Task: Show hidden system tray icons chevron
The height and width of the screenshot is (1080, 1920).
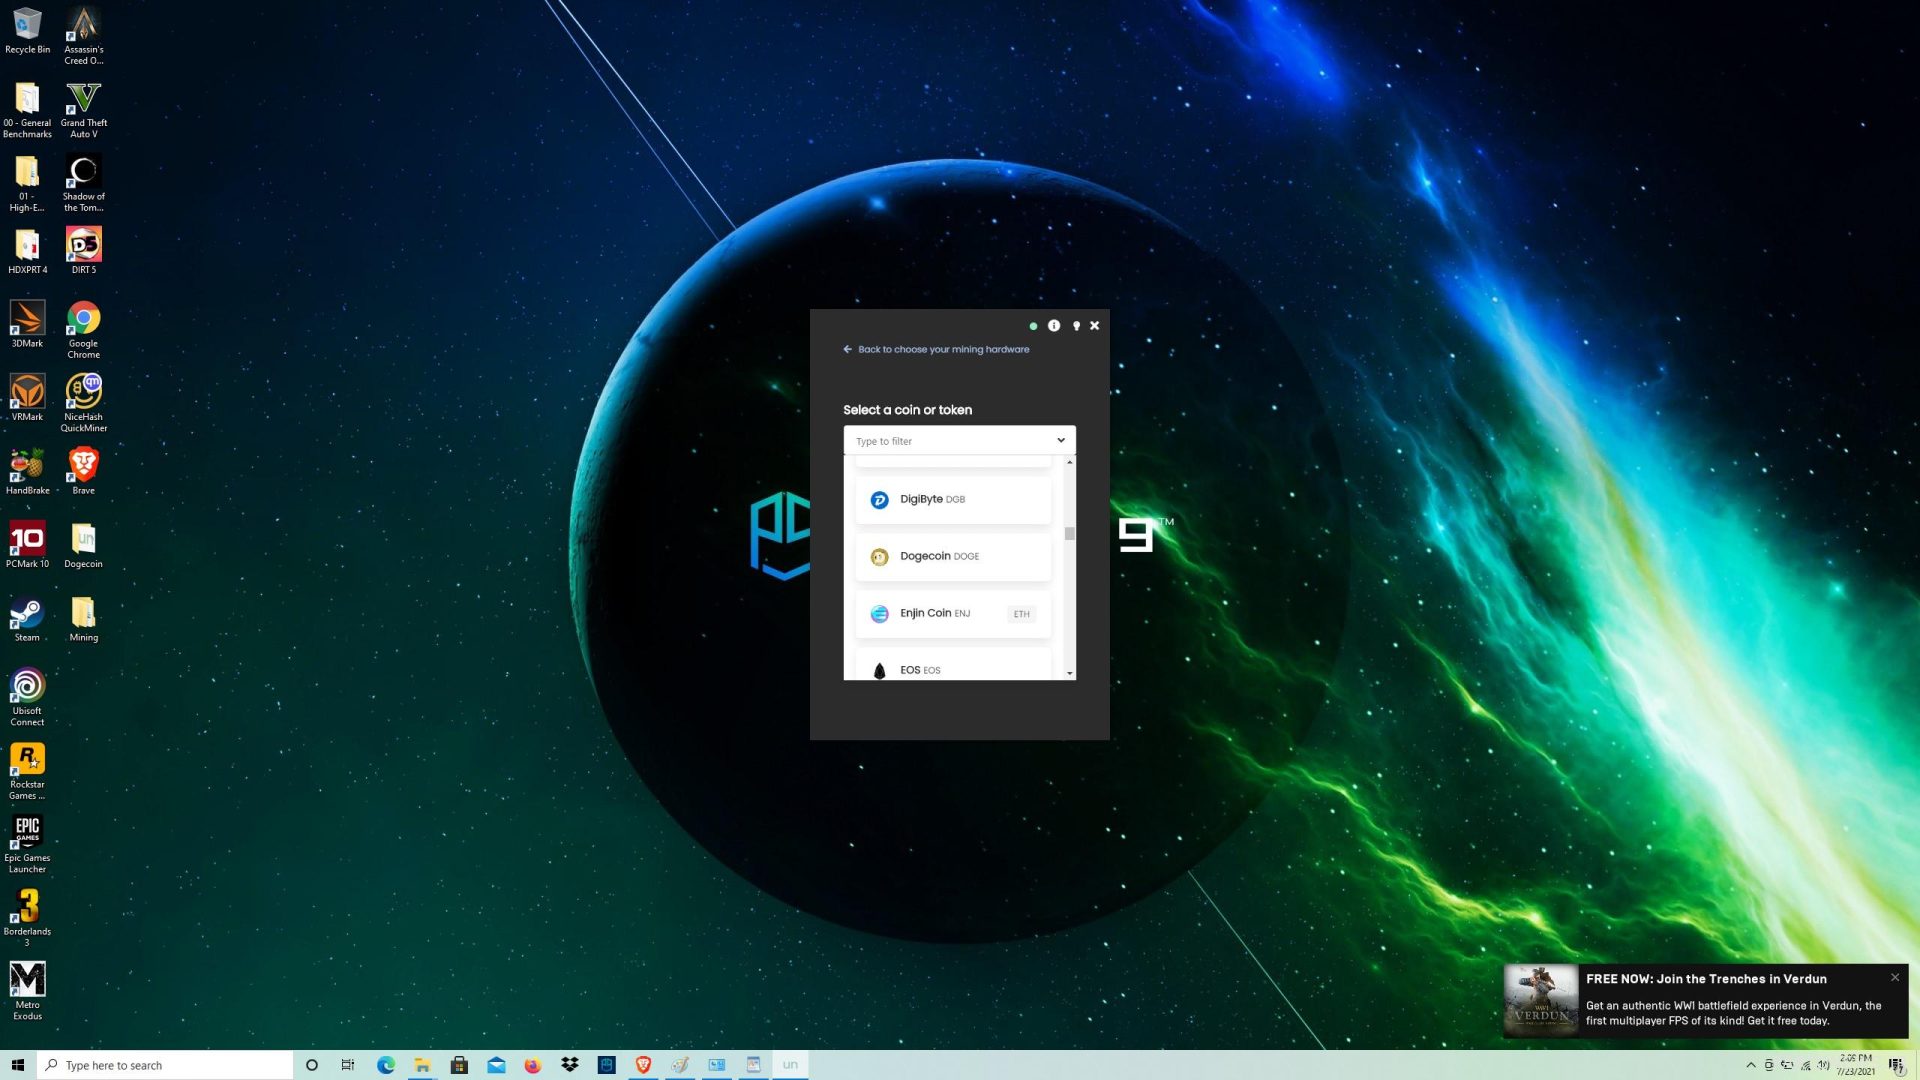Action: click(x=1751, y=1065)
